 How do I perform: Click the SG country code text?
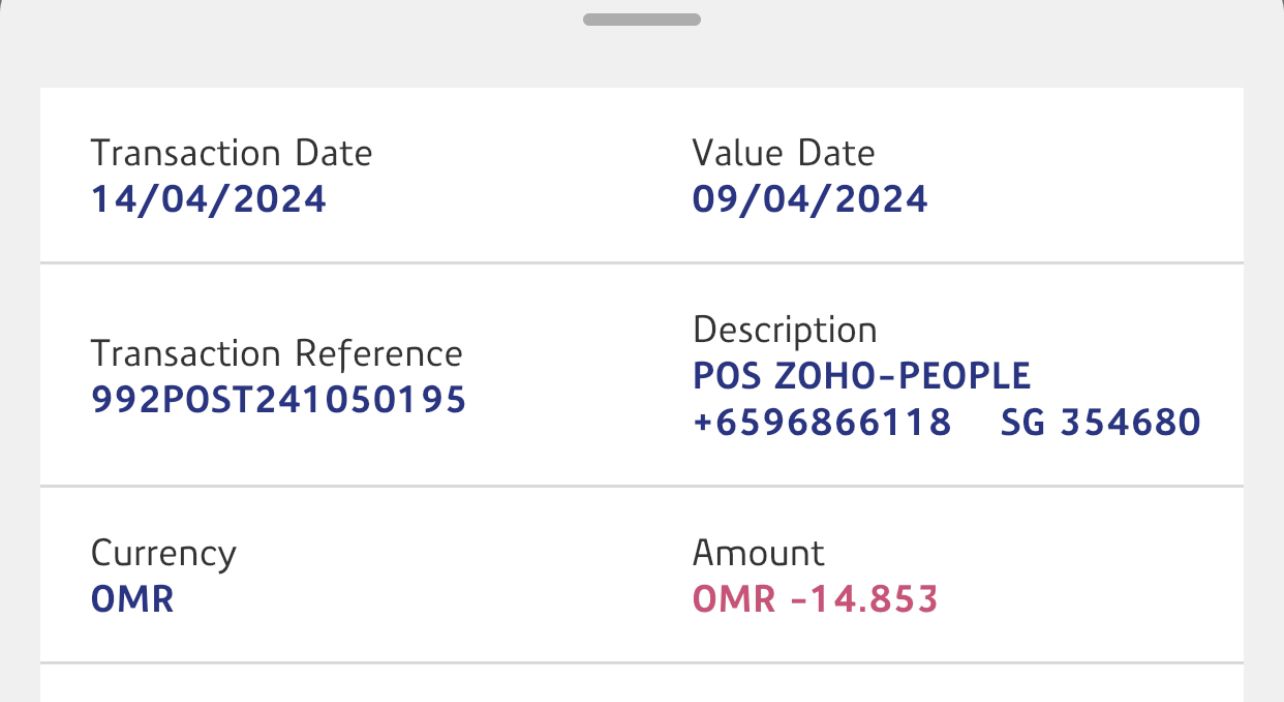[x=1022, y=422]
